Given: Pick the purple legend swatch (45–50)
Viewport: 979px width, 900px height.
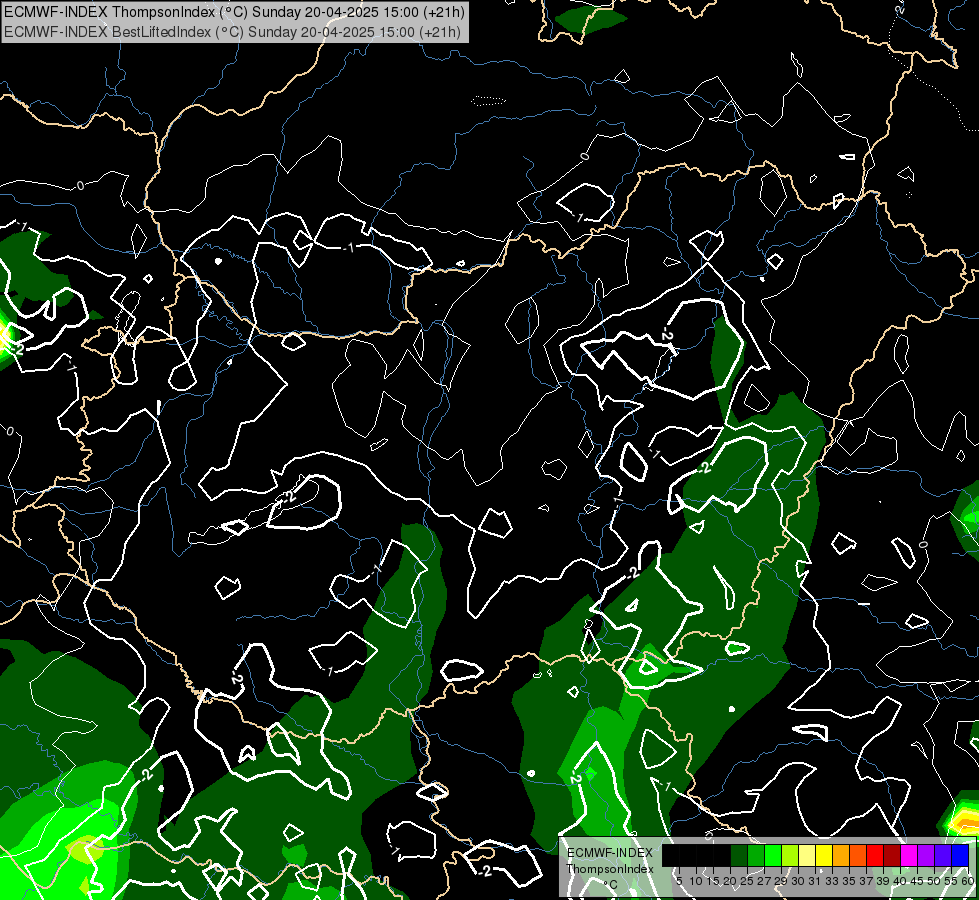Looking at the screenshot, I should click(926, 855).
